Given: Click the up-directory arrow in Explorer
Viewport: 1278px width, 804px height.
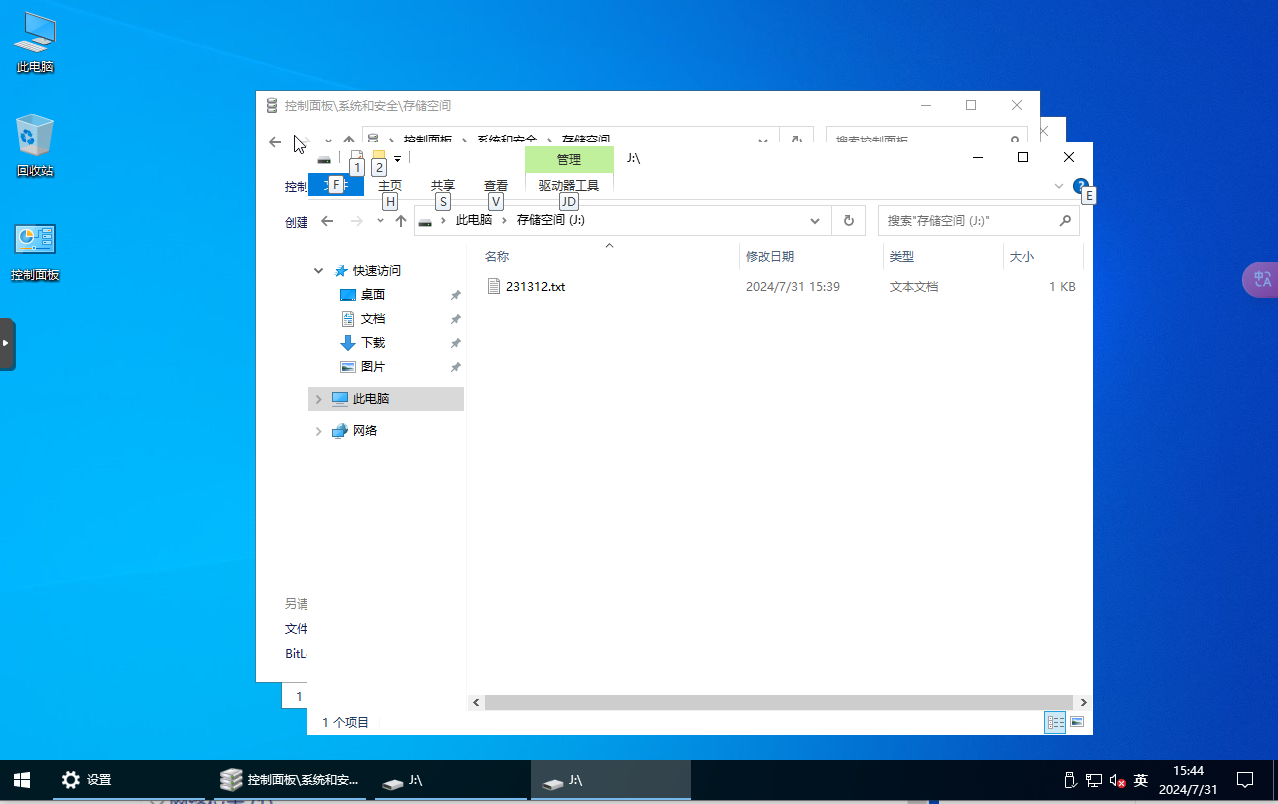Looking at the screenshot, I should point(401,221).
